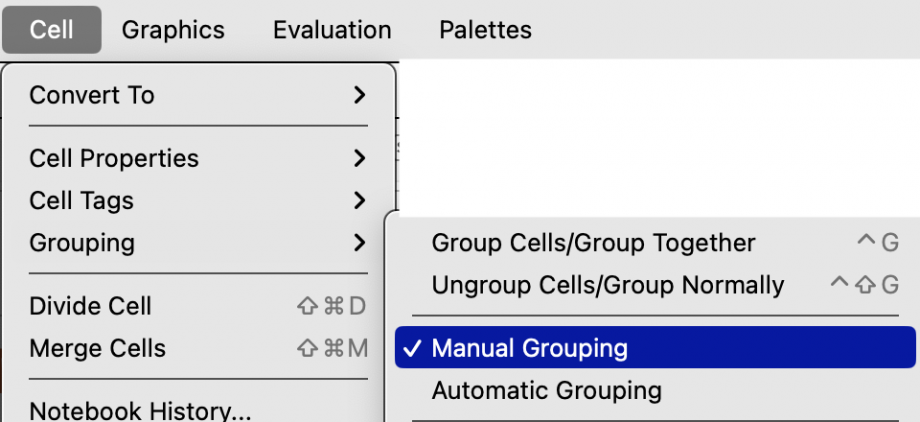Click the Grouping submenu chevron arrow
The height and width of the screenshot is (422, 920).
(x=360, y=242)
